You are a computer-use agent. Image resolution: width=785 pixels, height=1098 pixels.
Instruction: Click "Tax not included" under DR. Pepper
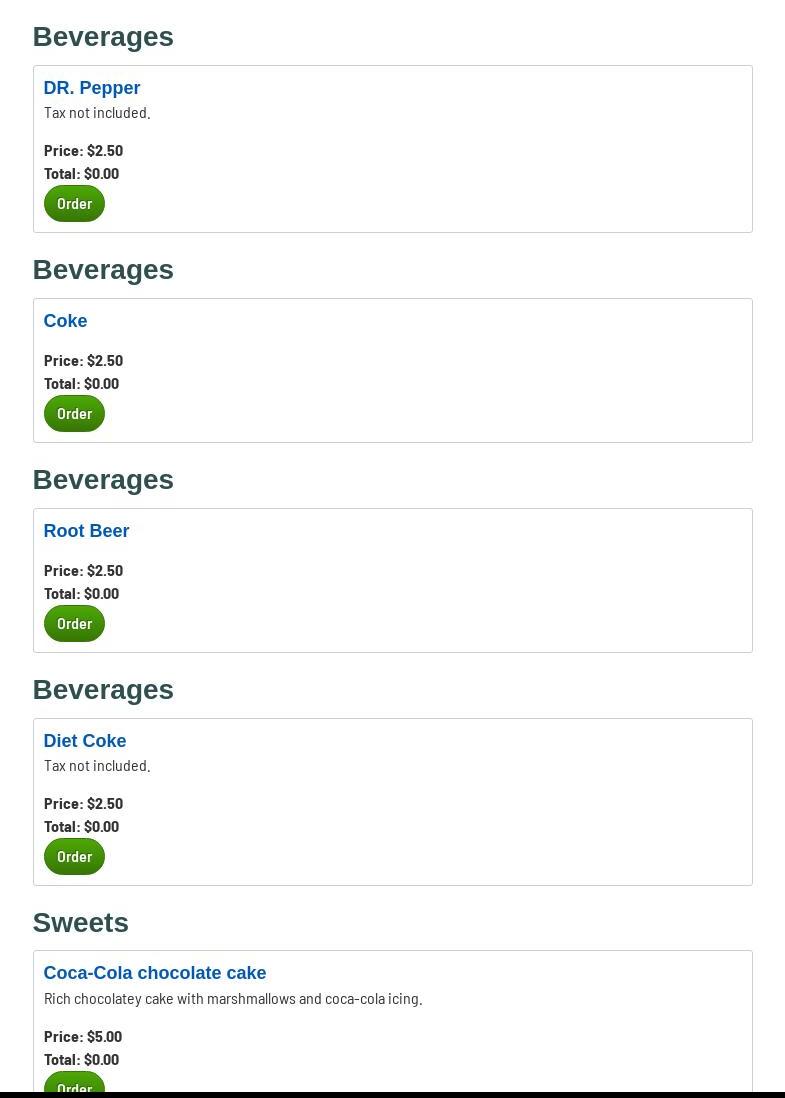point(97,113)
